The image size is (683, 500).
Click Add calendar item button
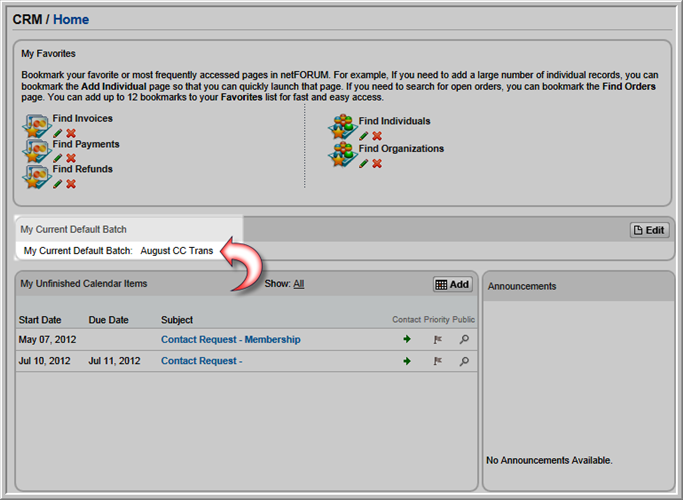(x=453, y=284)
